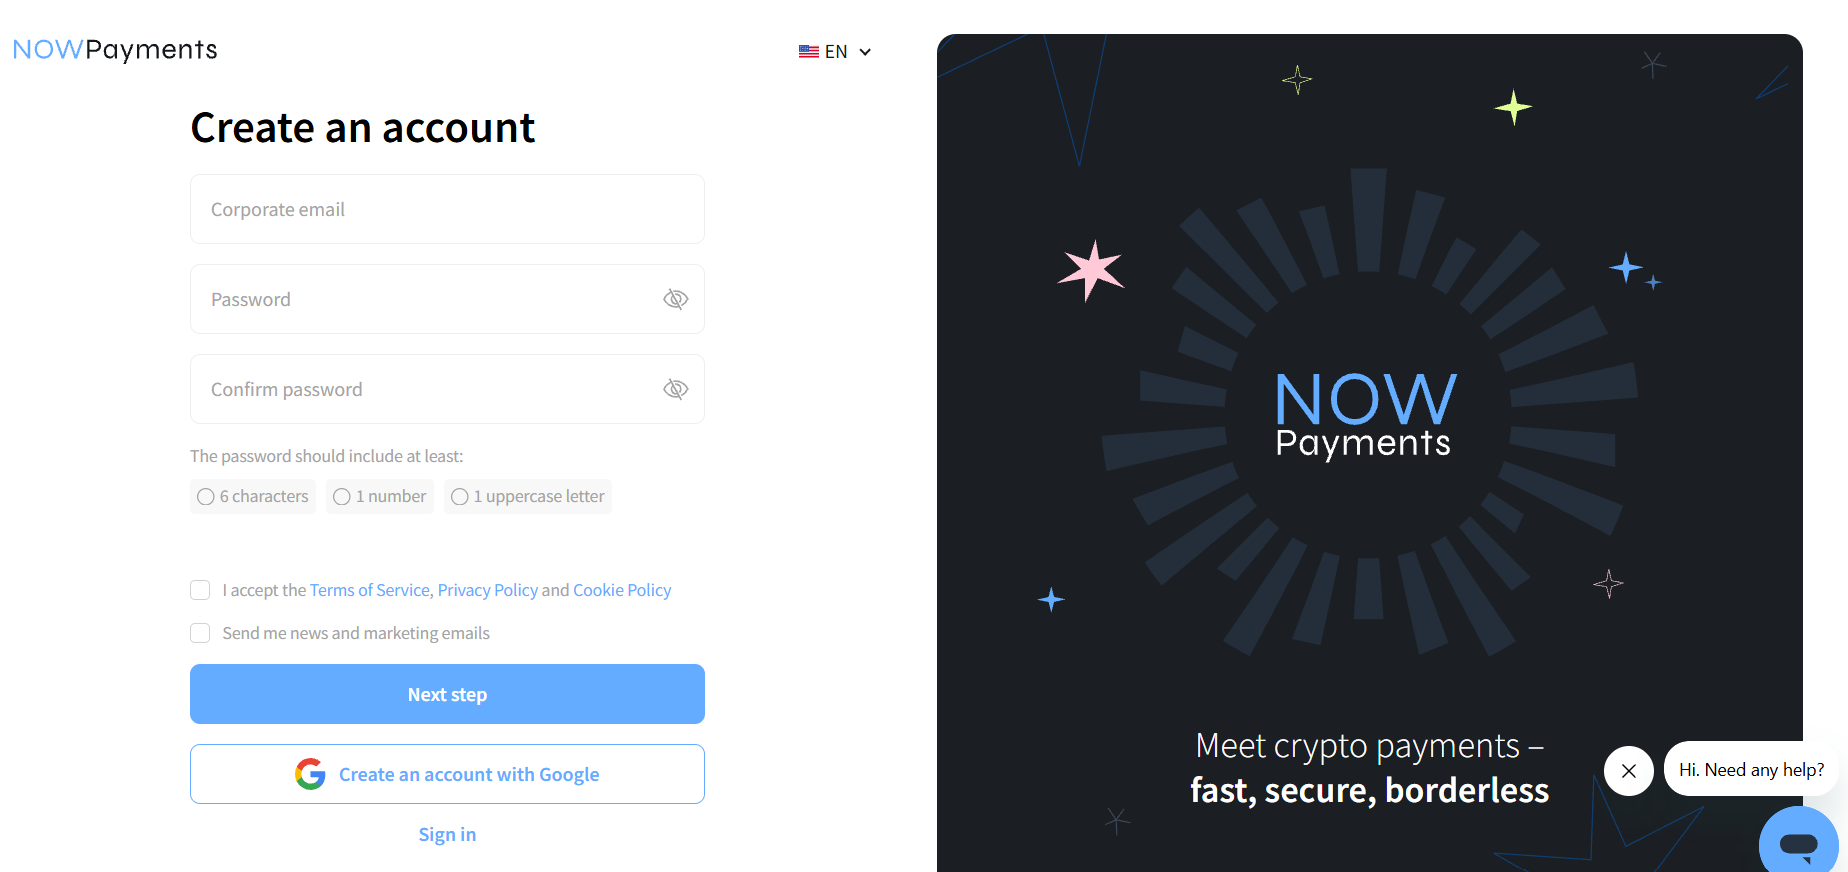Choose 'Create an account with Google'
Viewport: 1848px width, 872px height.
pyautogui.click(x=447, y=773)
